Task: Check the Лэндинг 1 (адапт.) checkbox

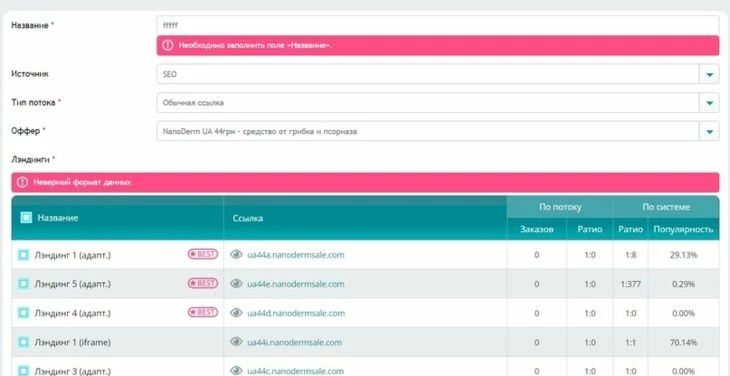Action: [x=23, y=255]
